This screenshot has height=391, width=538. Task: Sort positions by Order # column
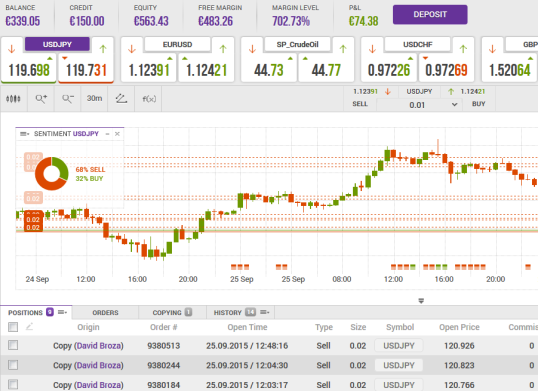coord(163,327)
